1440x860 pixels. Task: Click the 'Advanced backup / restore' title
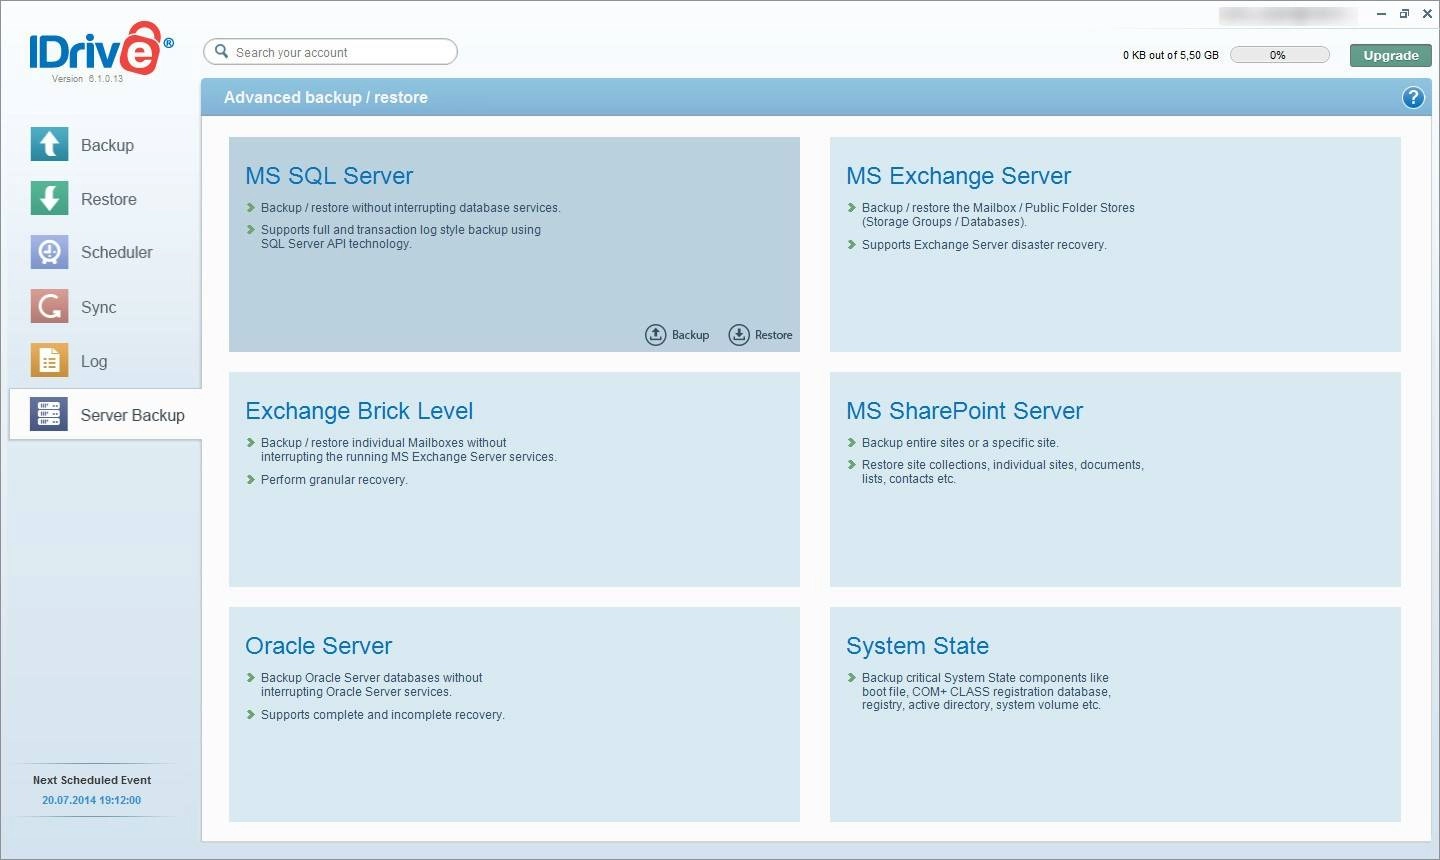pyautogui.click(x=325, y=97)
